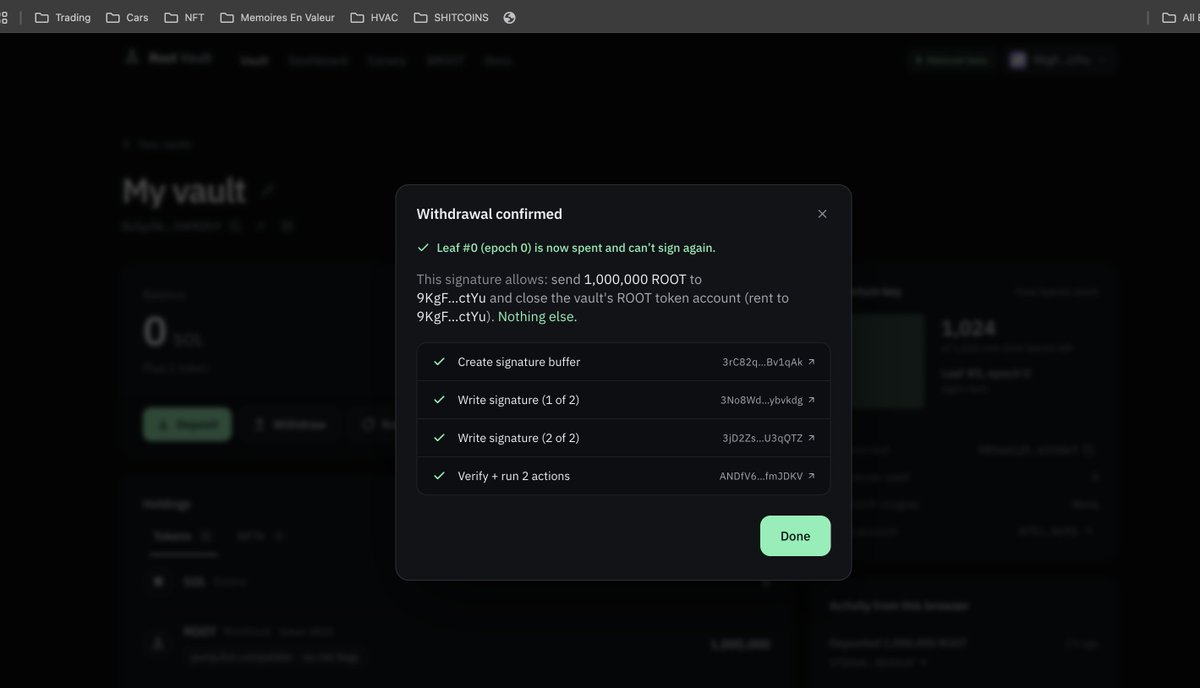Open the SHITCOINS bookmarks folder
This screenshot has width=1200, height=688.
click(451, 17)
